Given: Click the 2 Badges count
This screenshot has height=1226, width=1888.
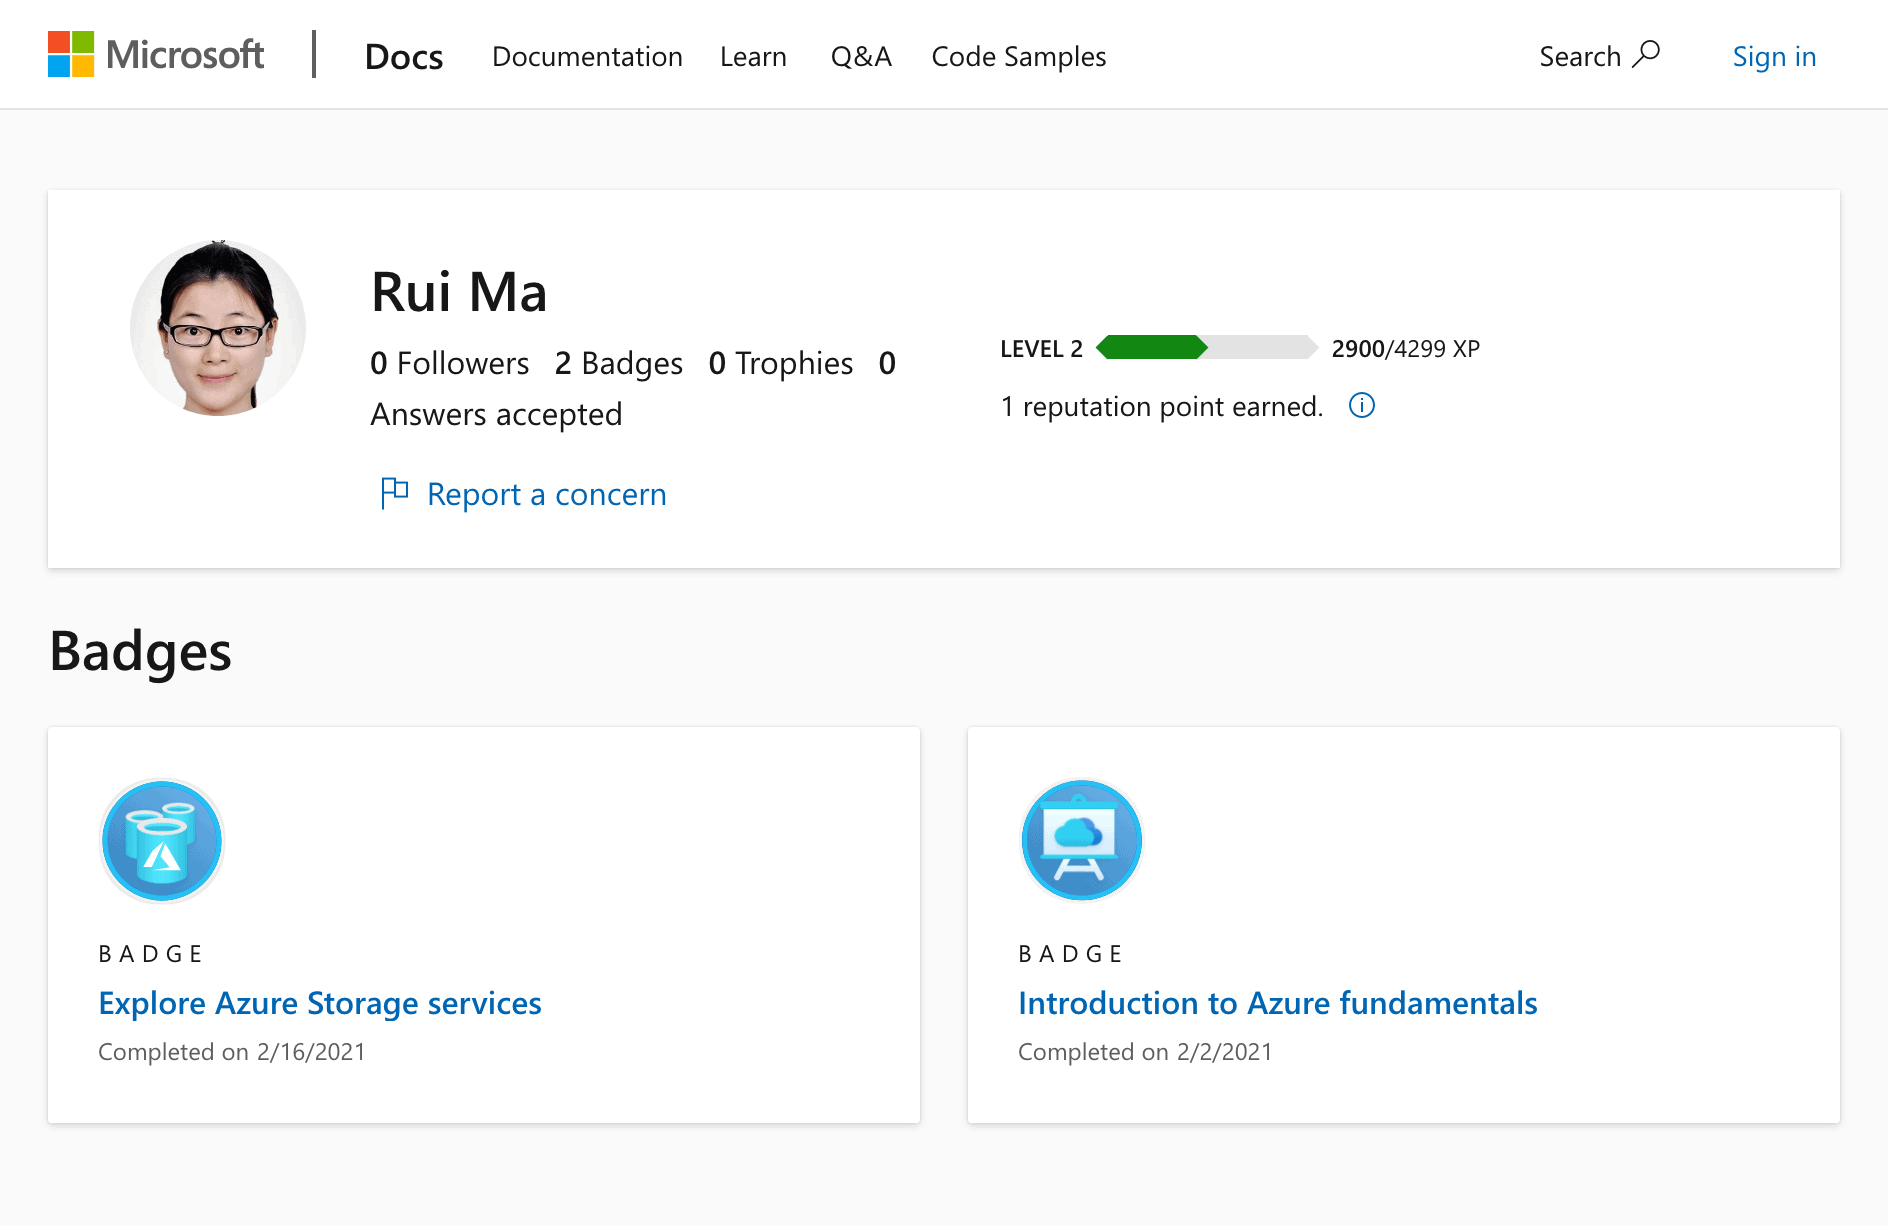Looking at the screenshot, I should pos(619,363).
